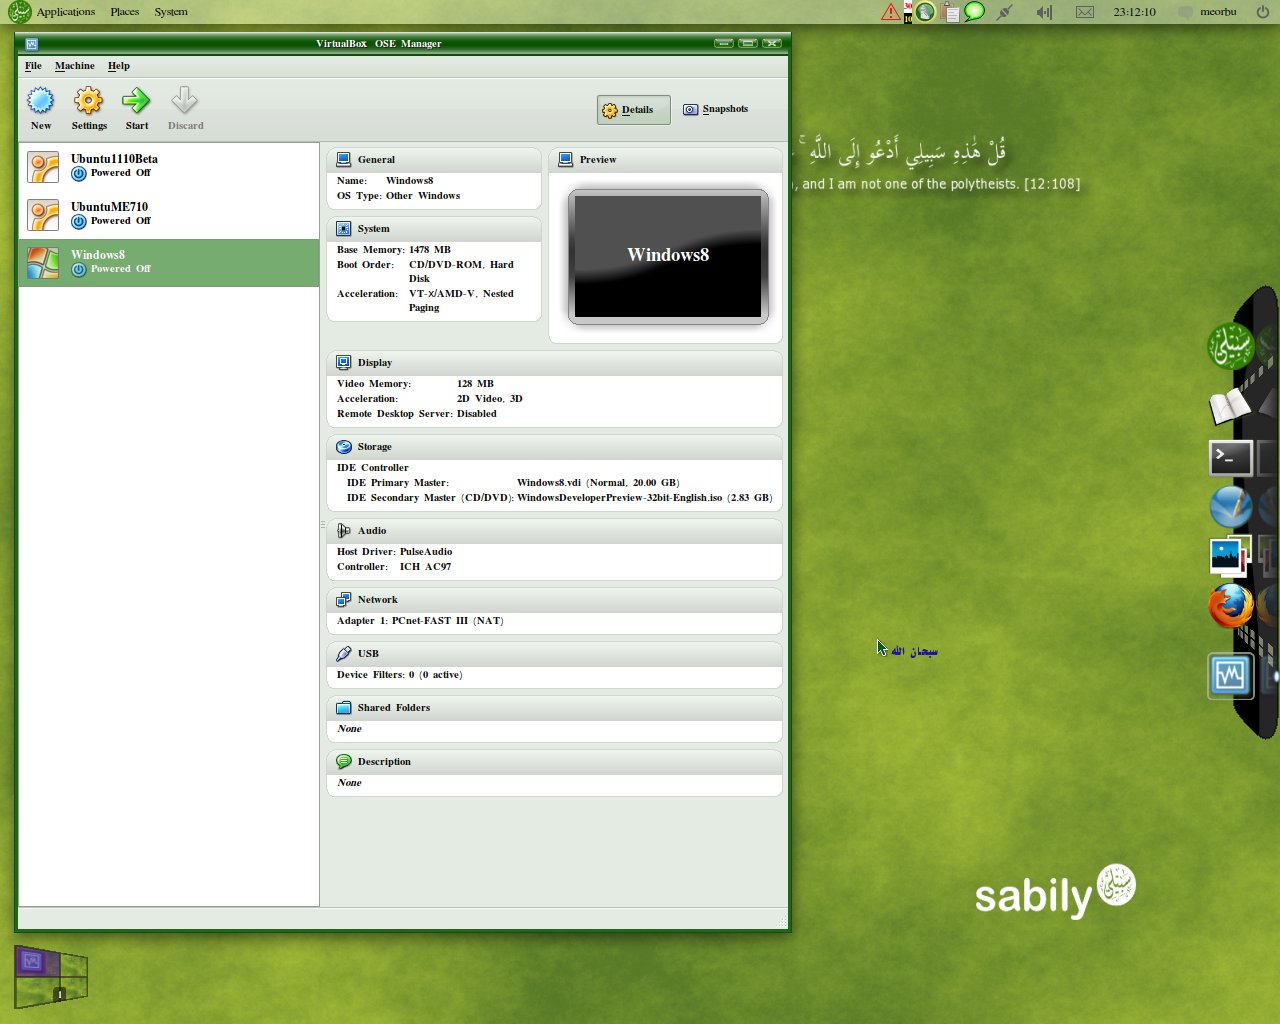Open the mail envelope icon in the panel

[x=1083, y=11]
